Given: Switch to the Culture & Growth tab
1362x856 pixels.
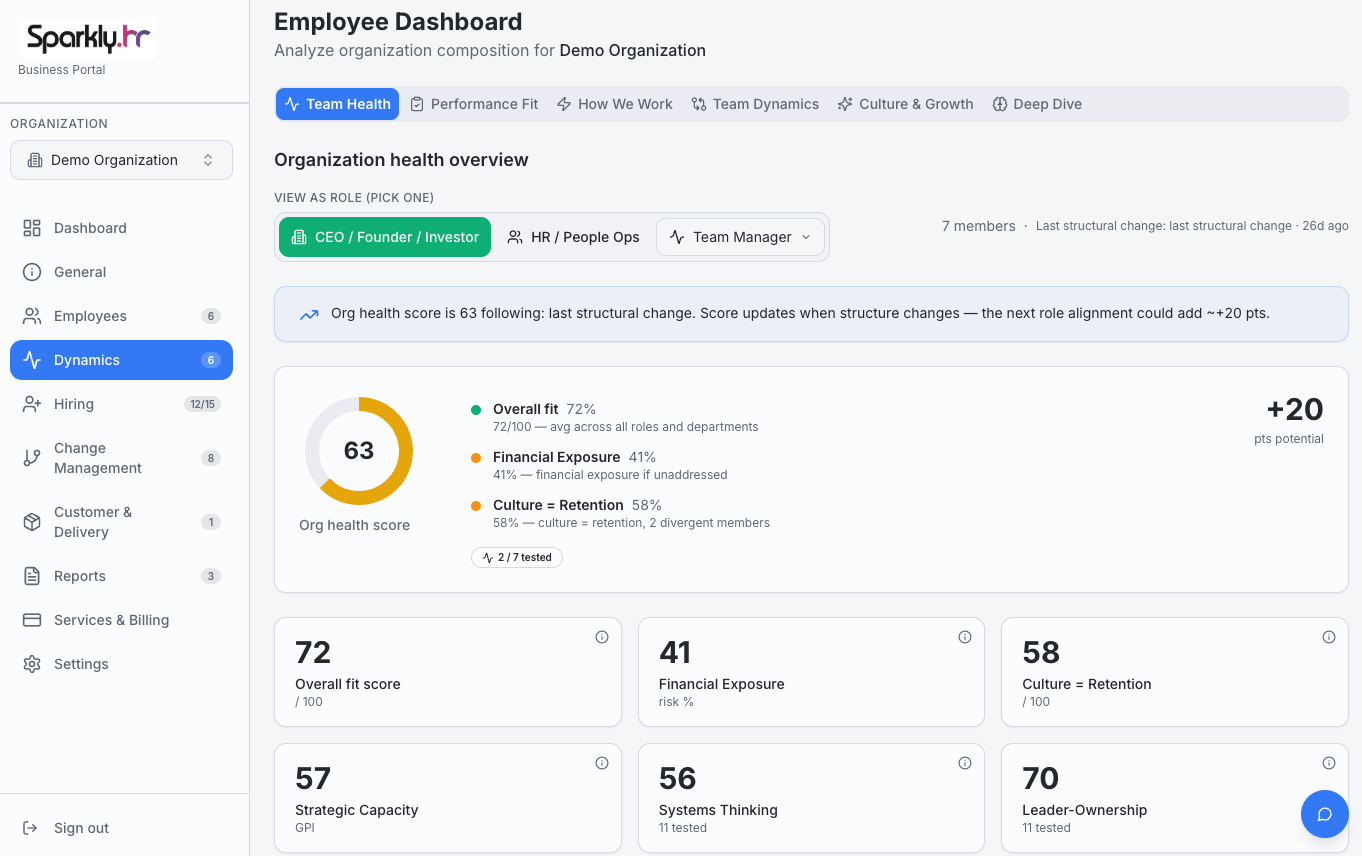Looking at the screenshot, I should (x=905, y=104).
